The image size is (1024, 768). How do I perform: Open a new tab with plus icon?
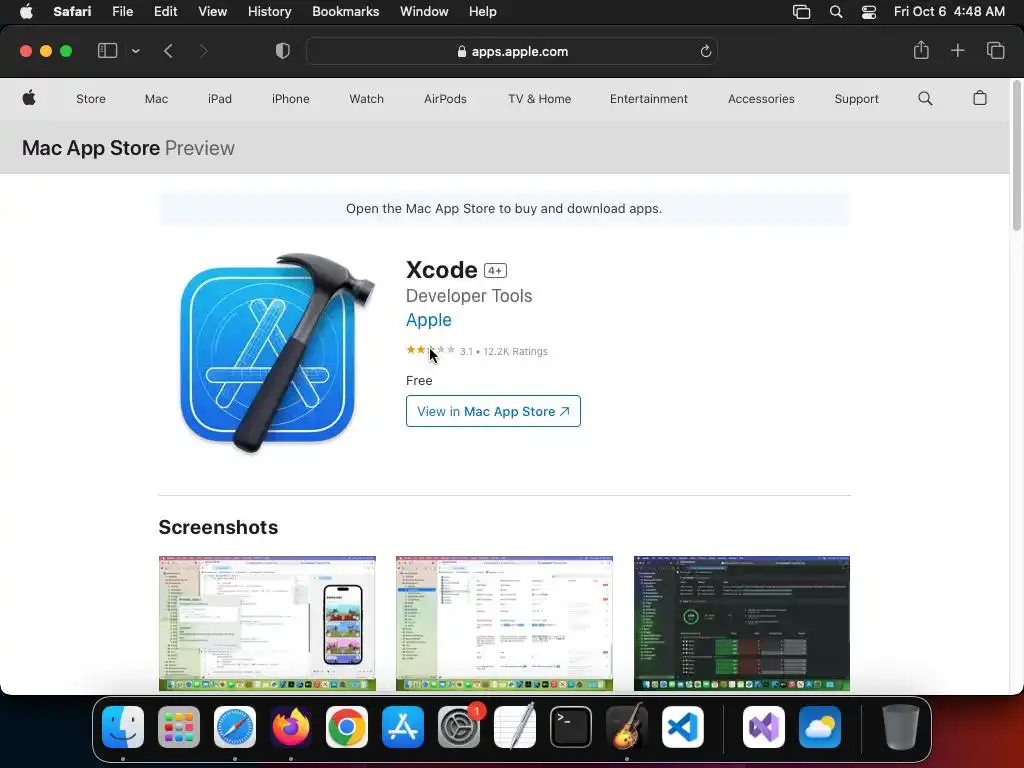(x=957, y=50)
